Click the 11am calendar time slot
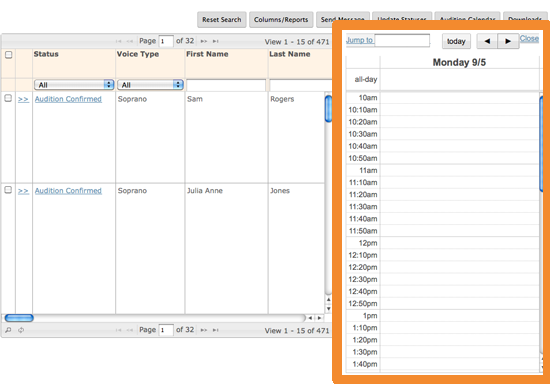Viewport: 550px width, 384px height. pos(460,170)
